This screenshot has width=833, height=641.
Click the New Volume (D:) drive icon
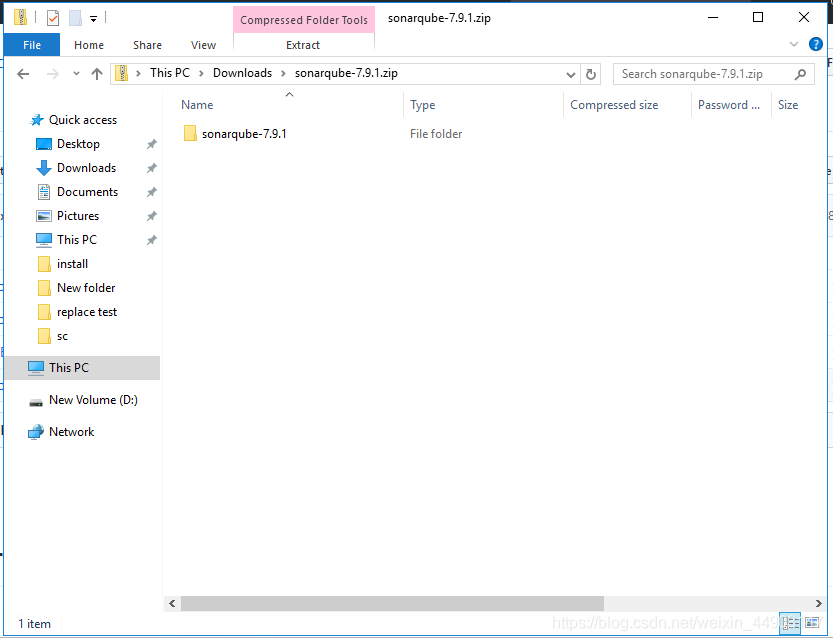[36, 402]
